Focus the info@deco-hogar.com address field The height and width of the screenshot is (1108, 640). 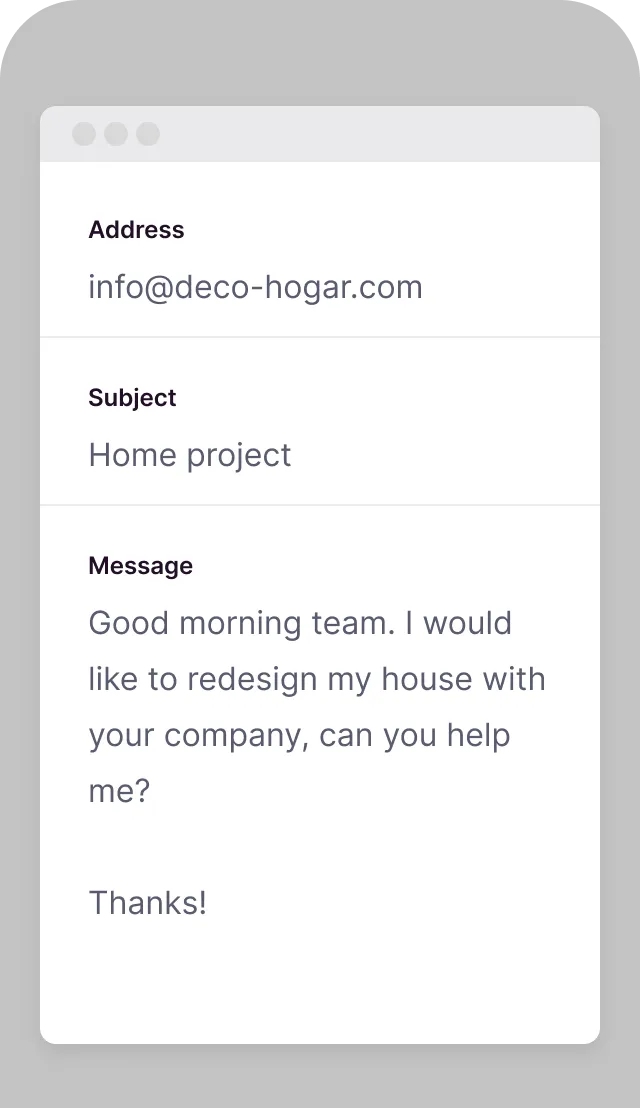point(255,288)
